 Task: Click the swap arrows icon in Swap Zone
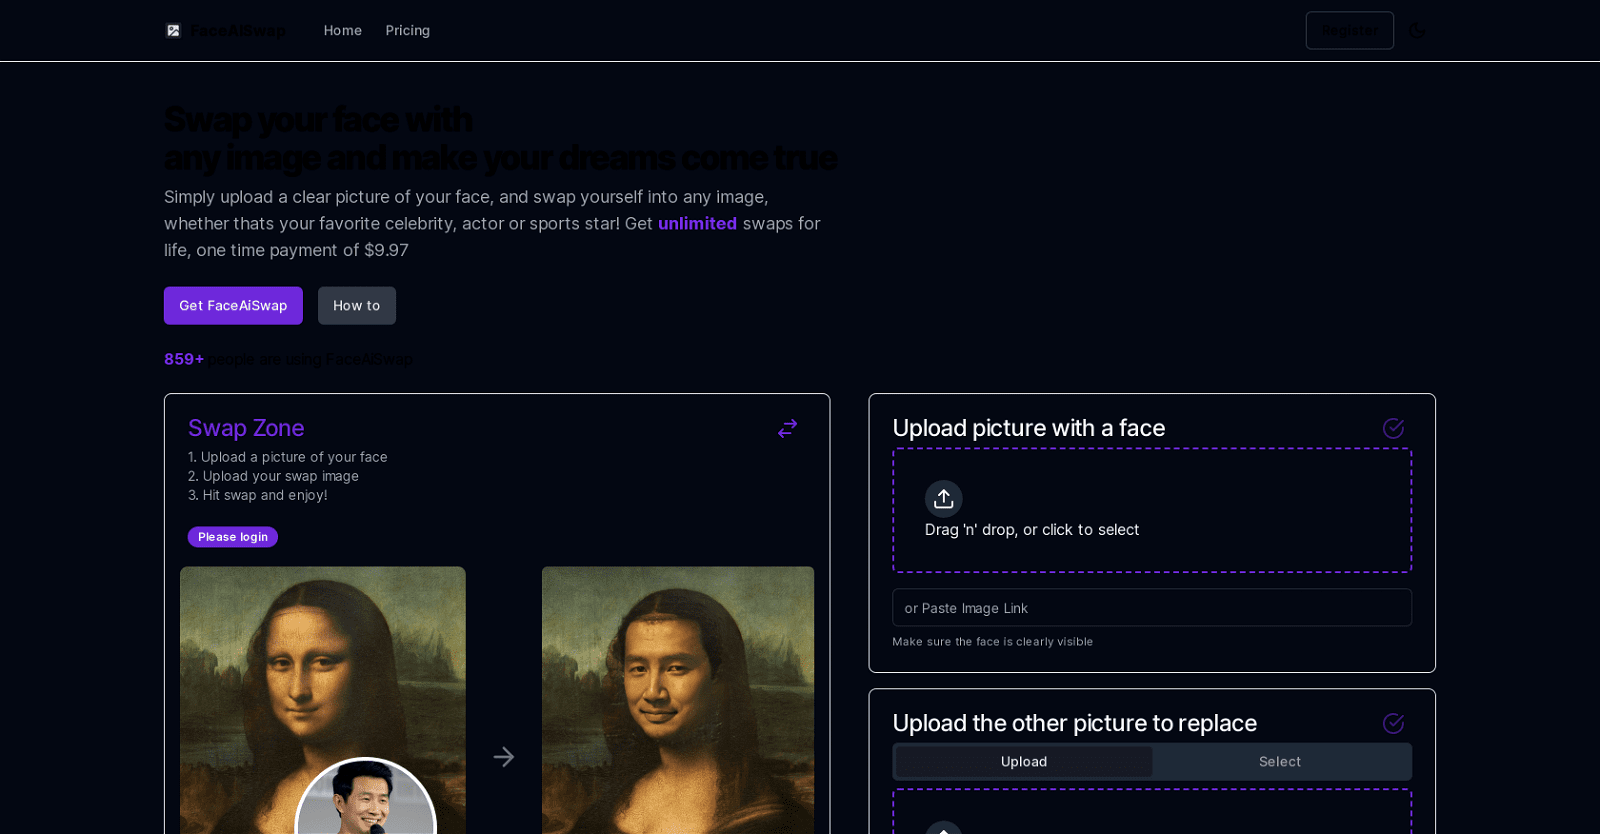787,429
